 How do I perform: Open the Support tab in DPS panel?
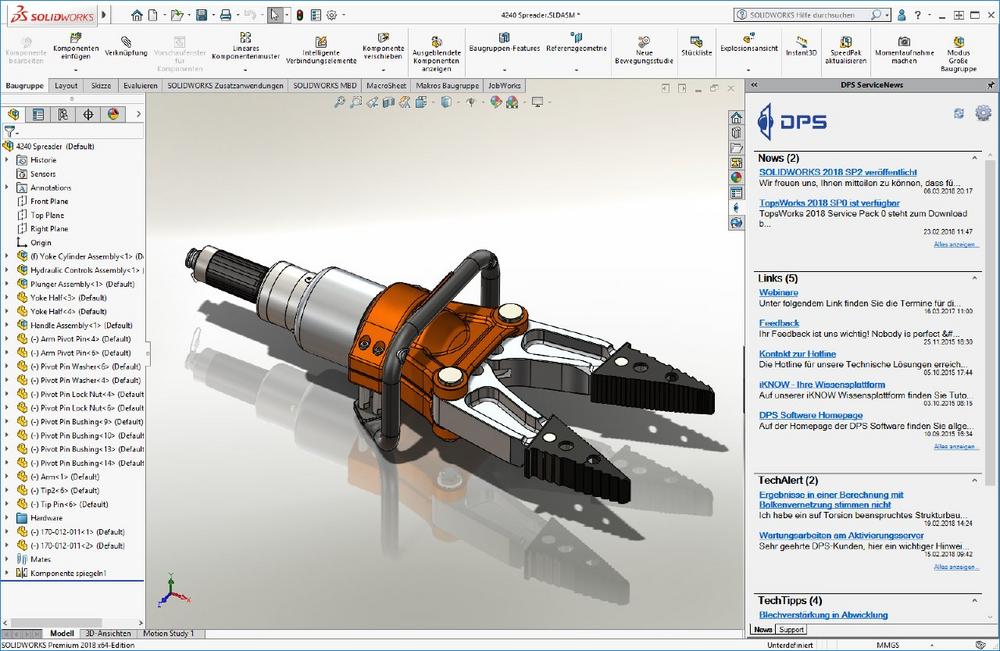[791, 629]
